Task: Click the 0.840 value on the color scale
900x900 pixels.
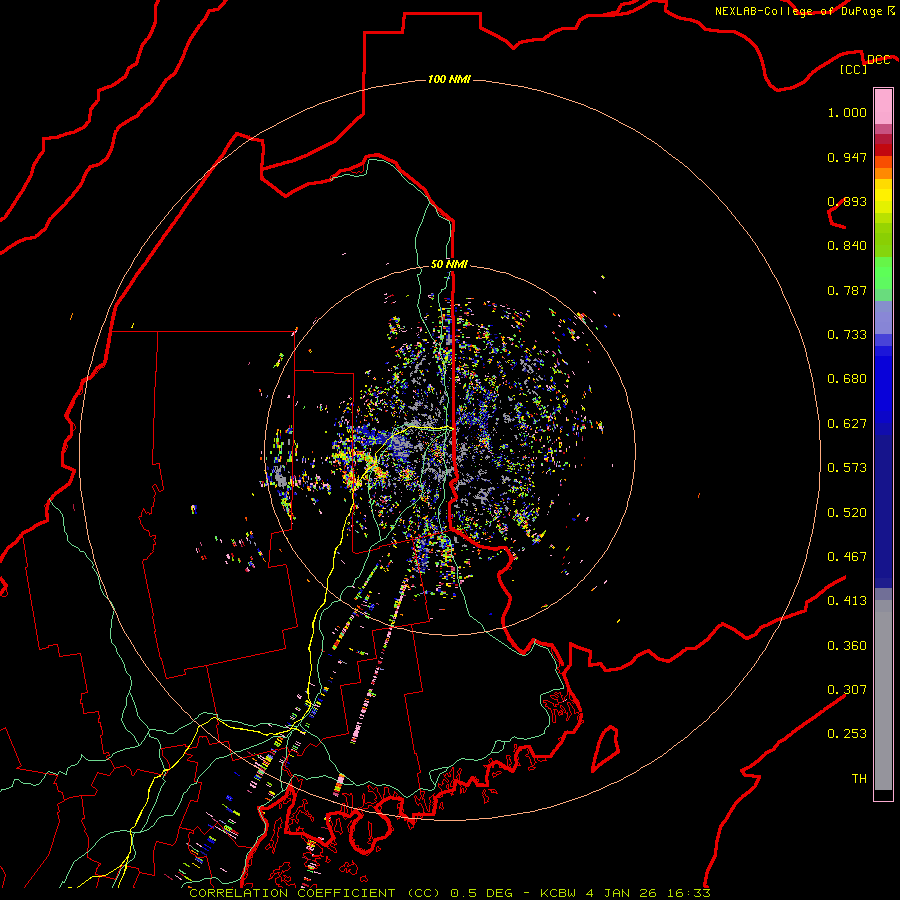Action: click(x=847, y=246)
